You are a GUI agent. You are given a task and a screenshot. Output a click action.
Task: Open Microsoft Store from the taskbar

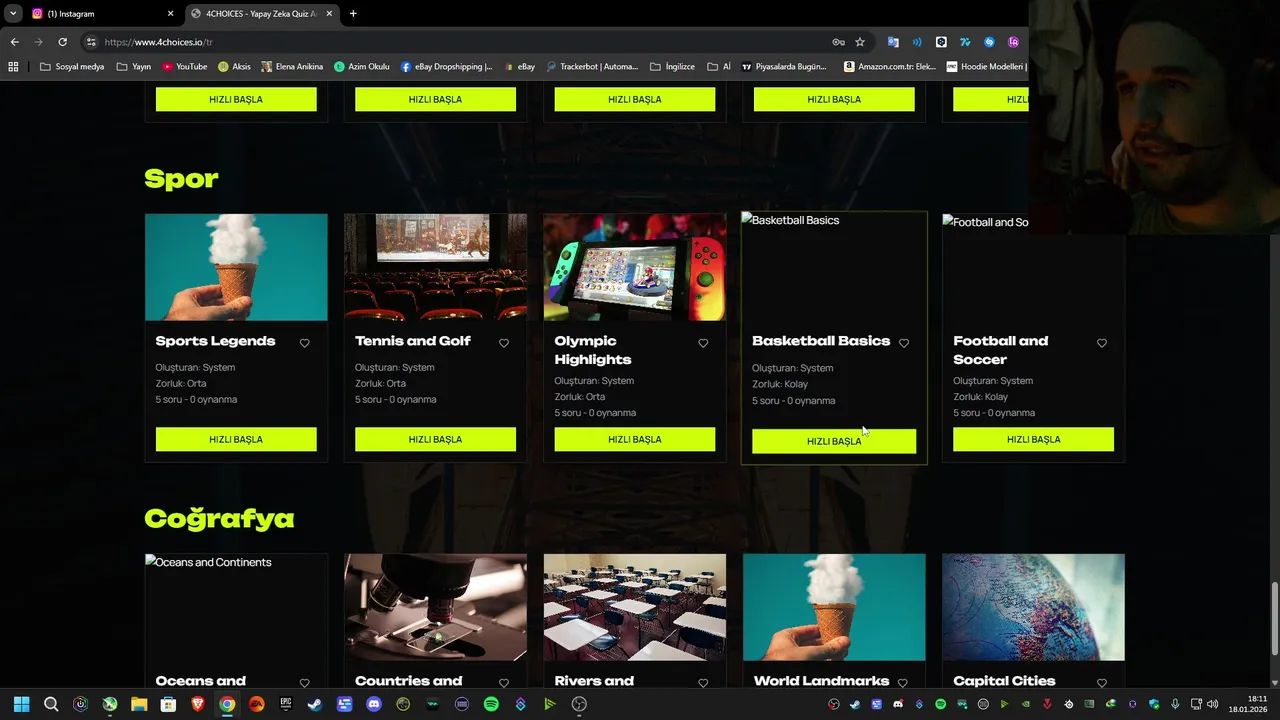(x=168, y=704)
